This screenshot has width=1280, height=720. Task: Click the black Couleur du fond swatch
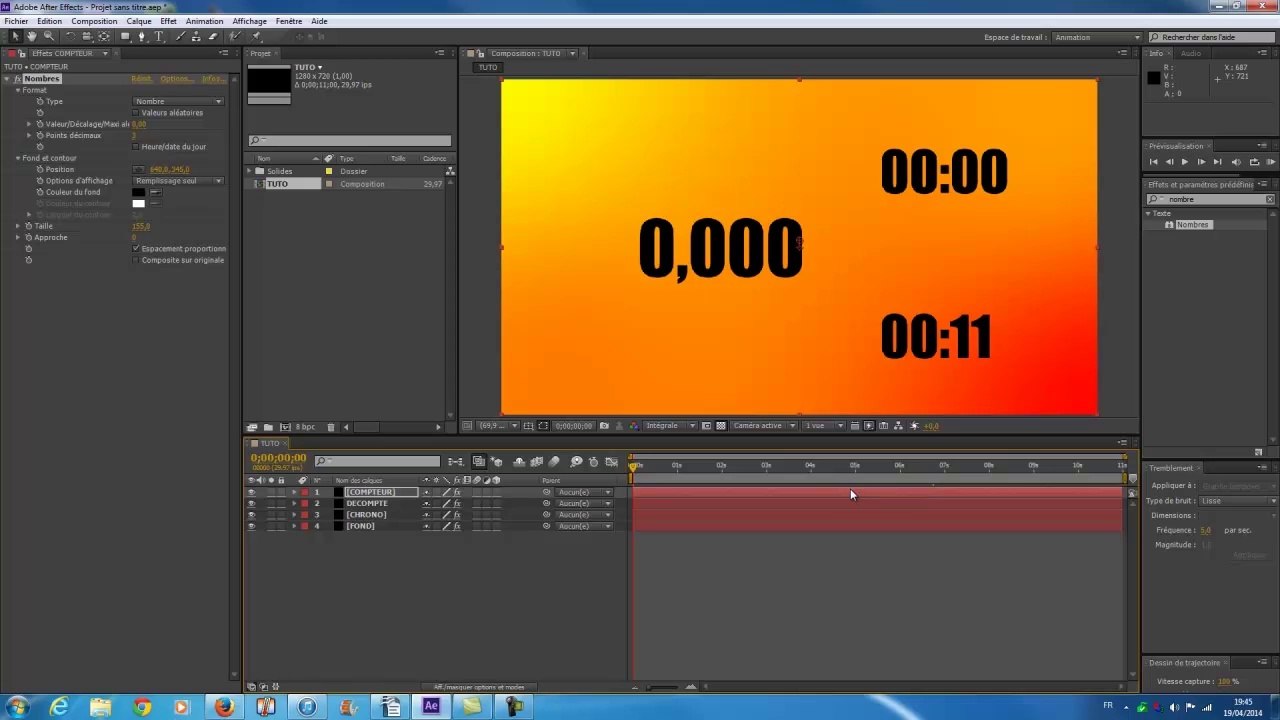tap(139, 192)
